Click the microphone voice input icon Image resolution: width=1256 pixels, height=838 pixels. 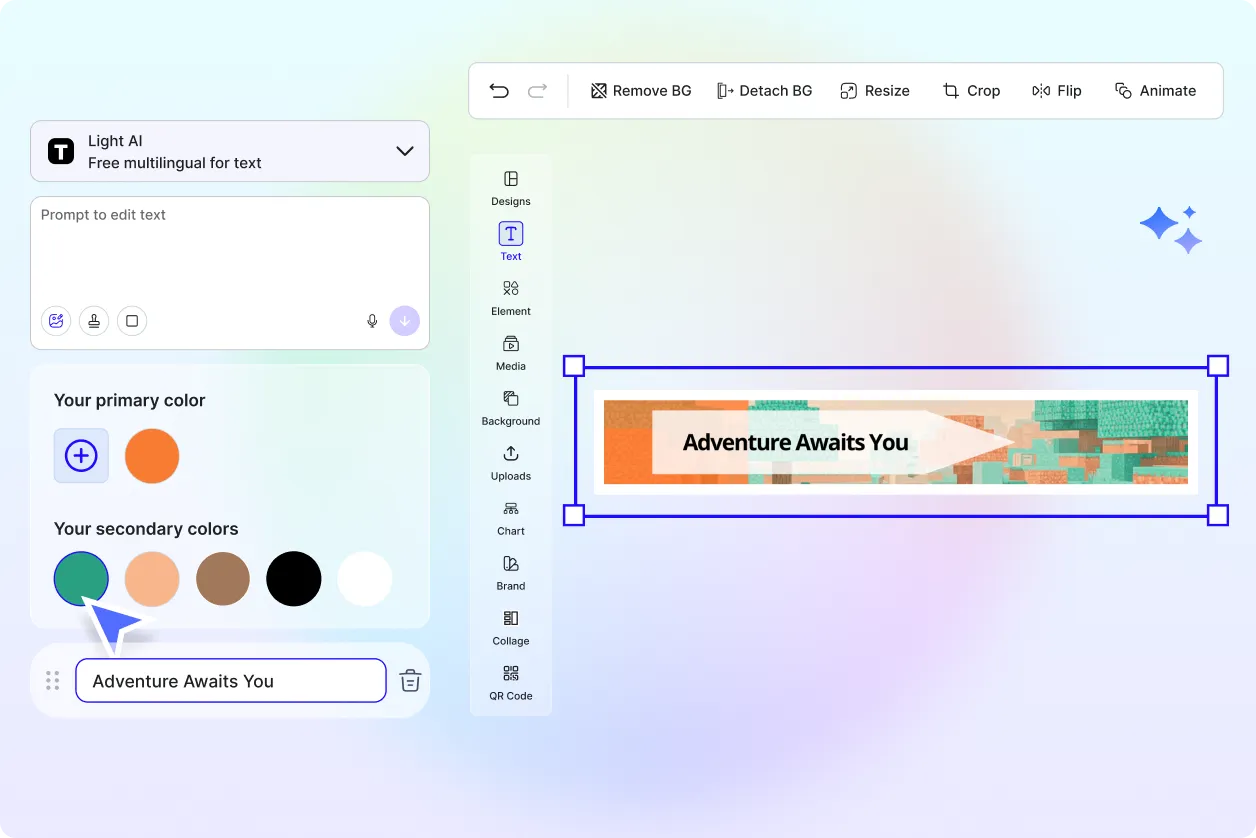372,321
